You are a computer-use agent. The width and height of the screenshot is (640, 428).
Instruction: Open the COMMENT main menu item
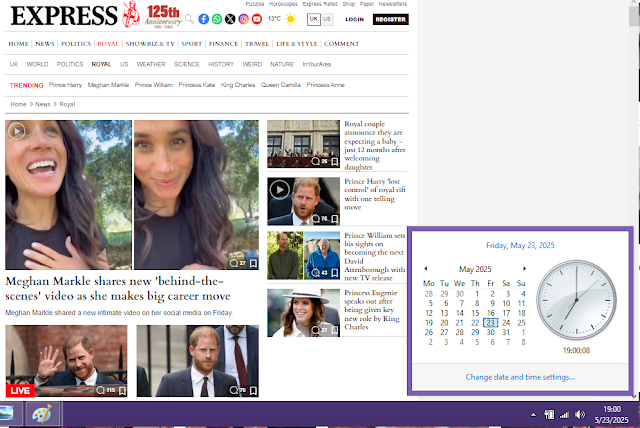click(x=342, y=44)
